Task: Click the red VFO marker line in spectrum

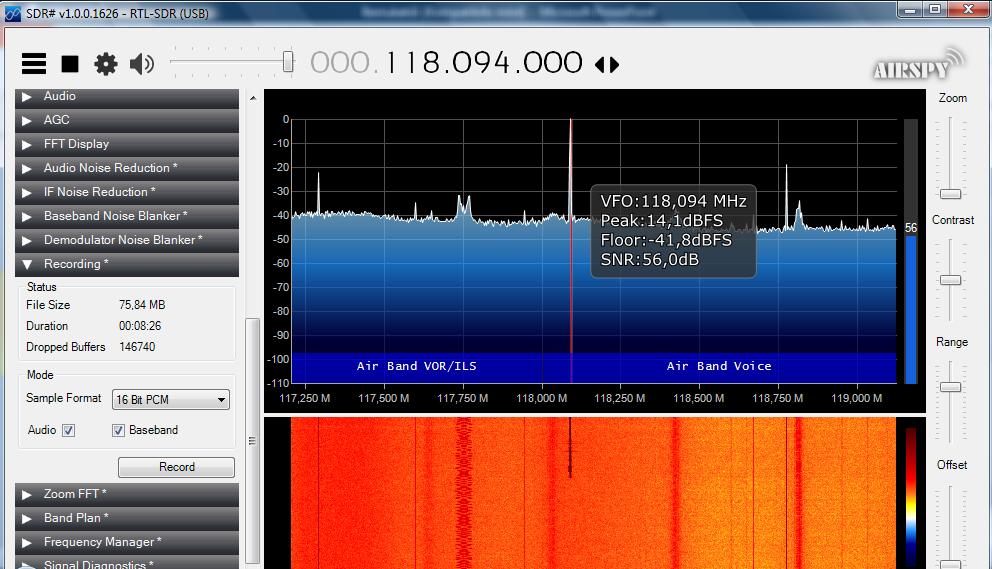Action: click(x=571, y=251)
